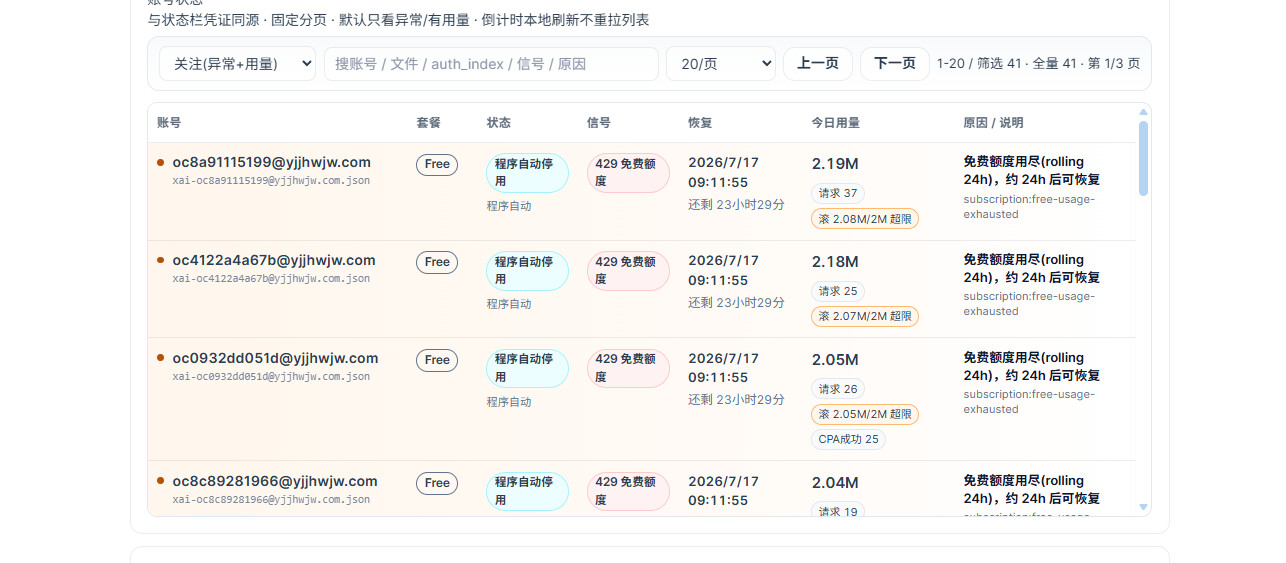Click 程序自动停用 status badge for oc0932dd051d
Viewport: 1286px width, 563px height.
(x=527, y=368)
